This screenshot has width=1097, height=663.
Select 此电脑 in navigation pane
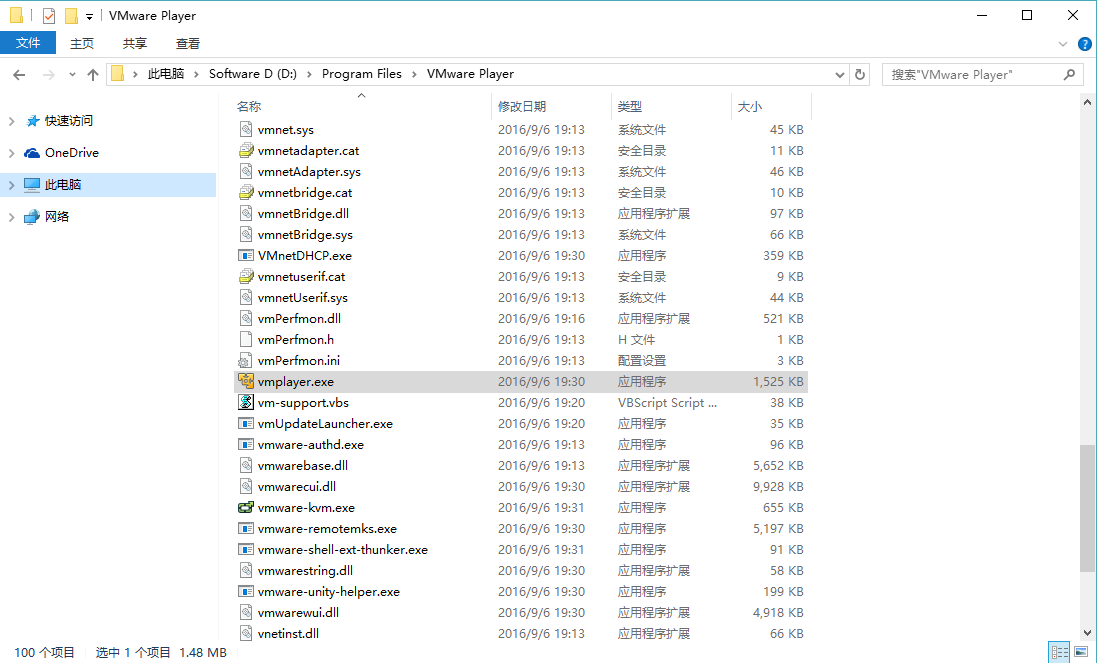pos(108,185)
